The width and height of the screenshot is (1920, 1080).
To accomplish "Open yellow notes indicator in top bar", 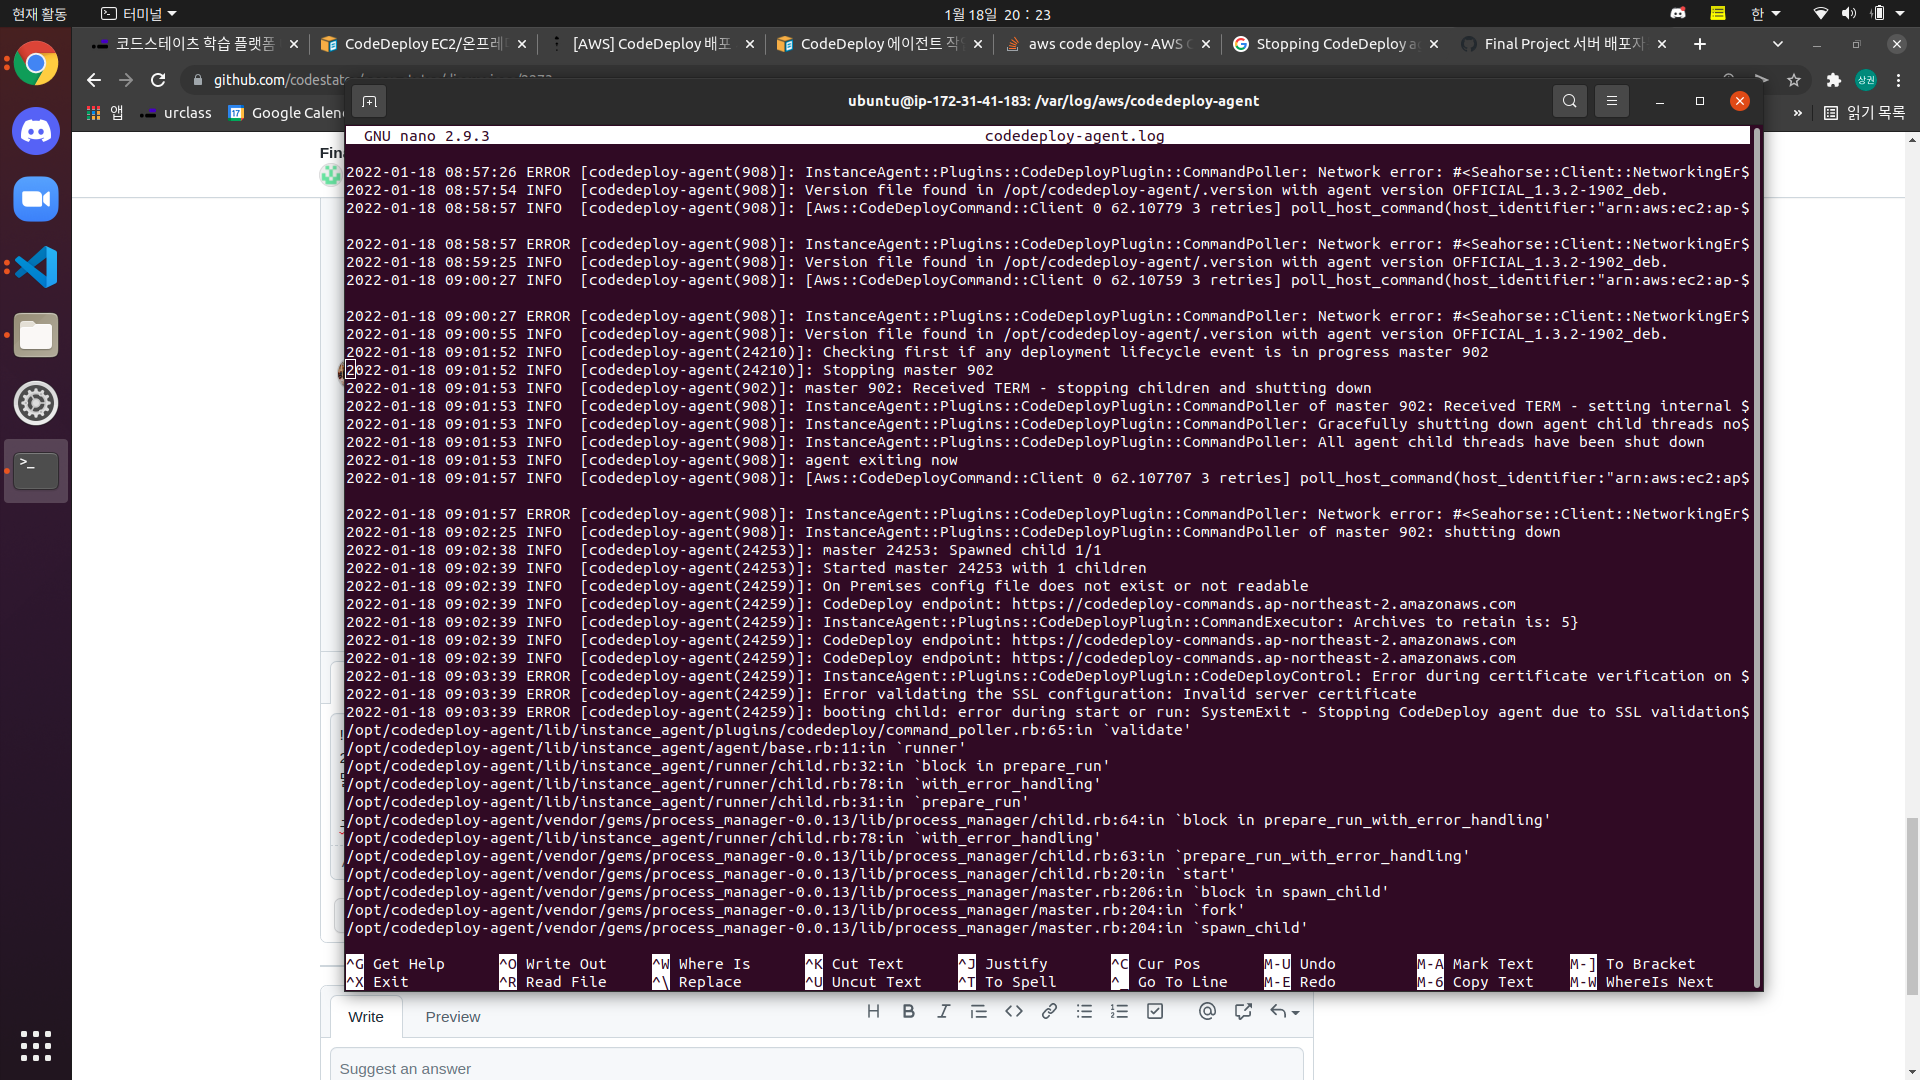I will click(1718, 14).
